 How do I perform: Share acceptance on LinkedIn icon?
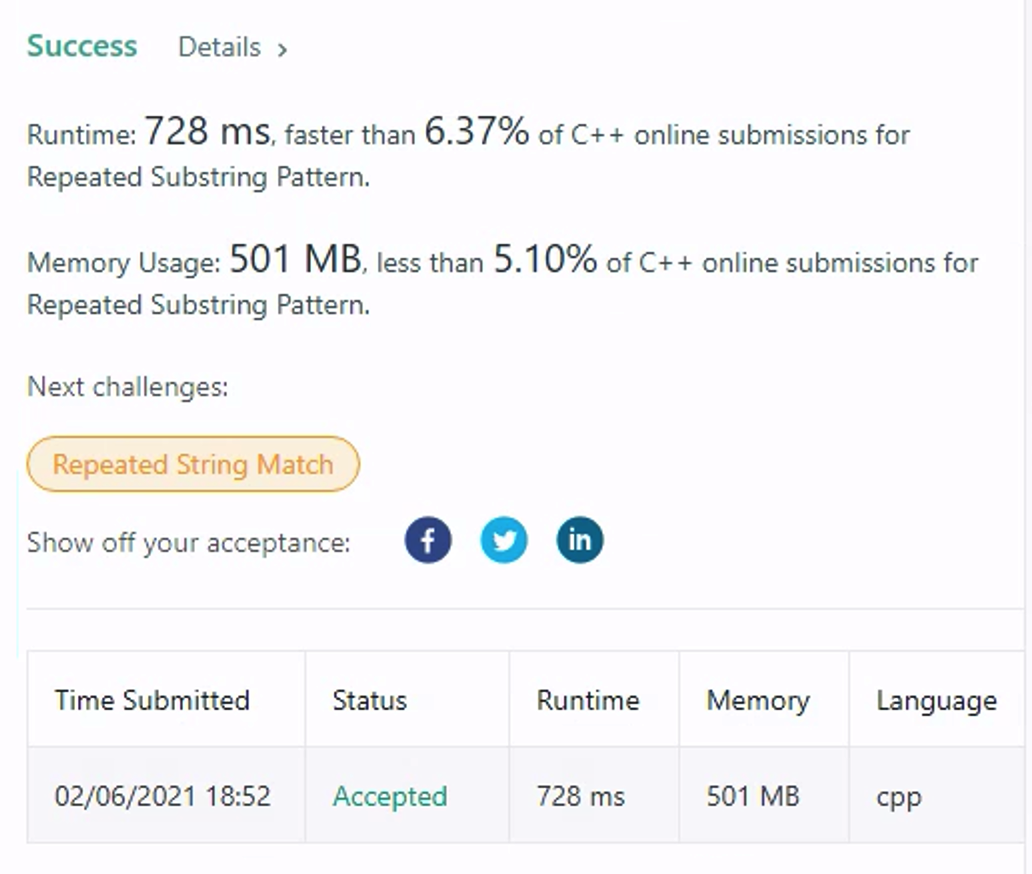tap(579, 540)
